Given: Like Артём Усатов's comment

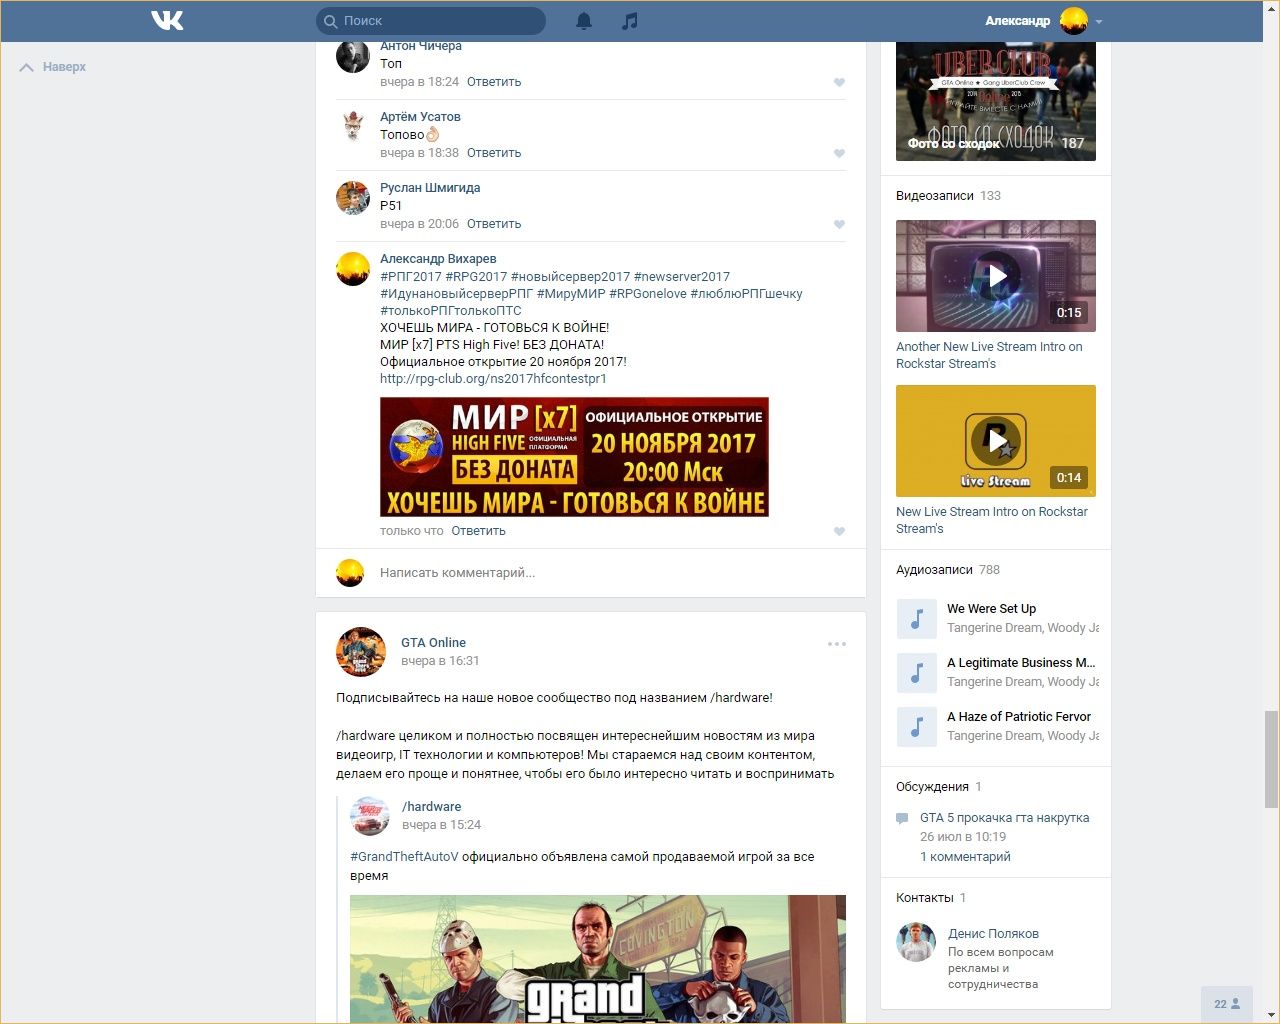Looking at the screenshot, I should (839, 154).
